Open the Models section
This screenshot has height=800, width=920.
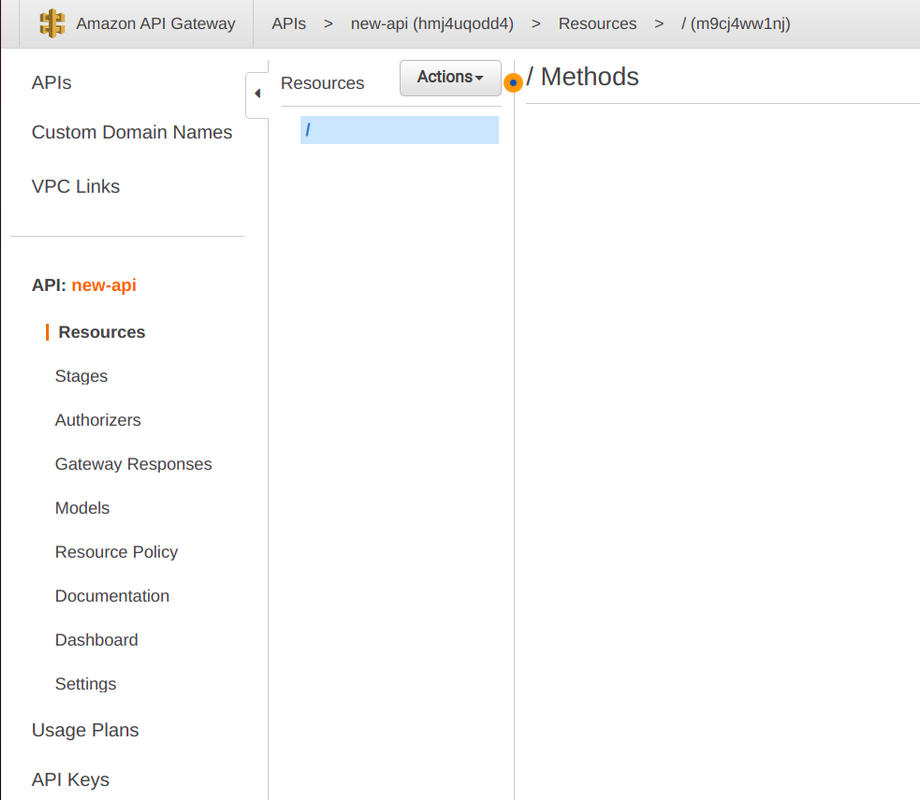82,508
